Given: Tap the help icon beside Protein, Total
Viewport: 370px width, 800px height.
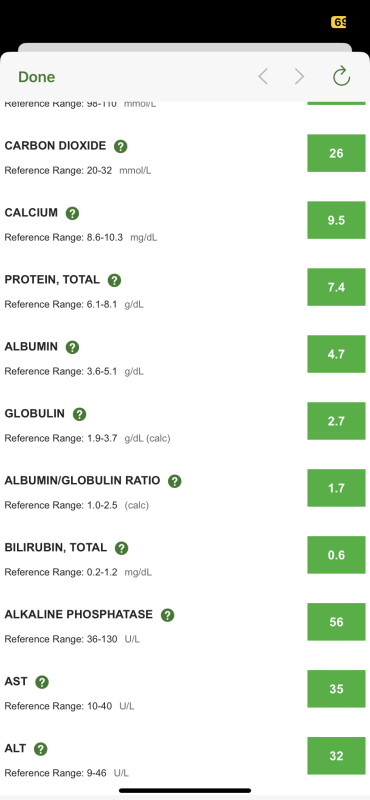Looking at the screenshot, I should pyautogui.click(x=114, y=280).
